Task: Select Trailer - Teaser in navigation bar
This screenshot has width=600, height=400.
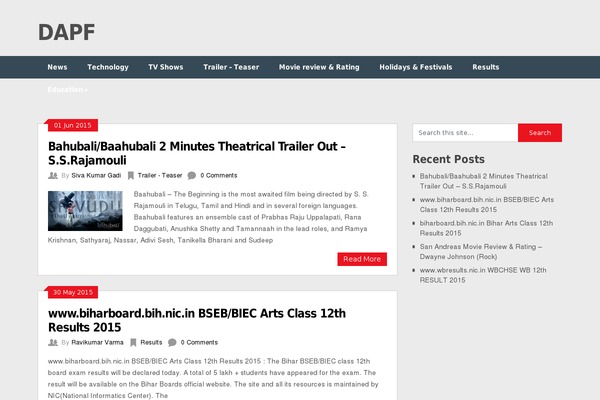Action: pos(231,67)
